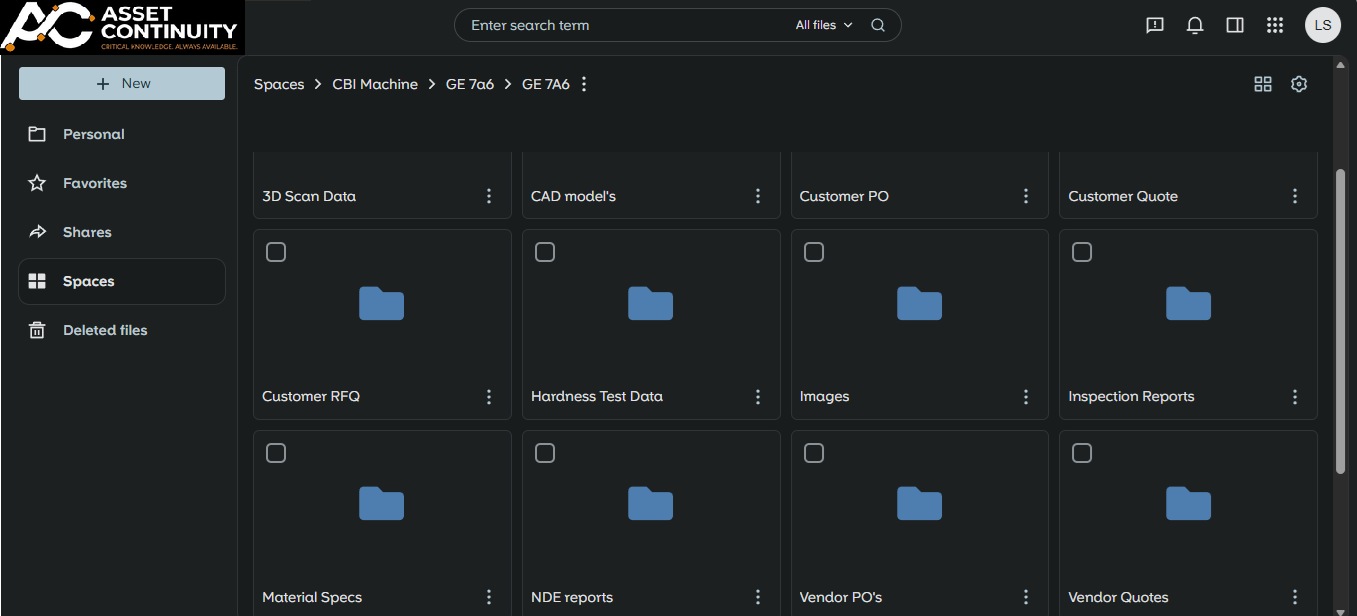Switch view mode with tiles icon

point(1263,84)
